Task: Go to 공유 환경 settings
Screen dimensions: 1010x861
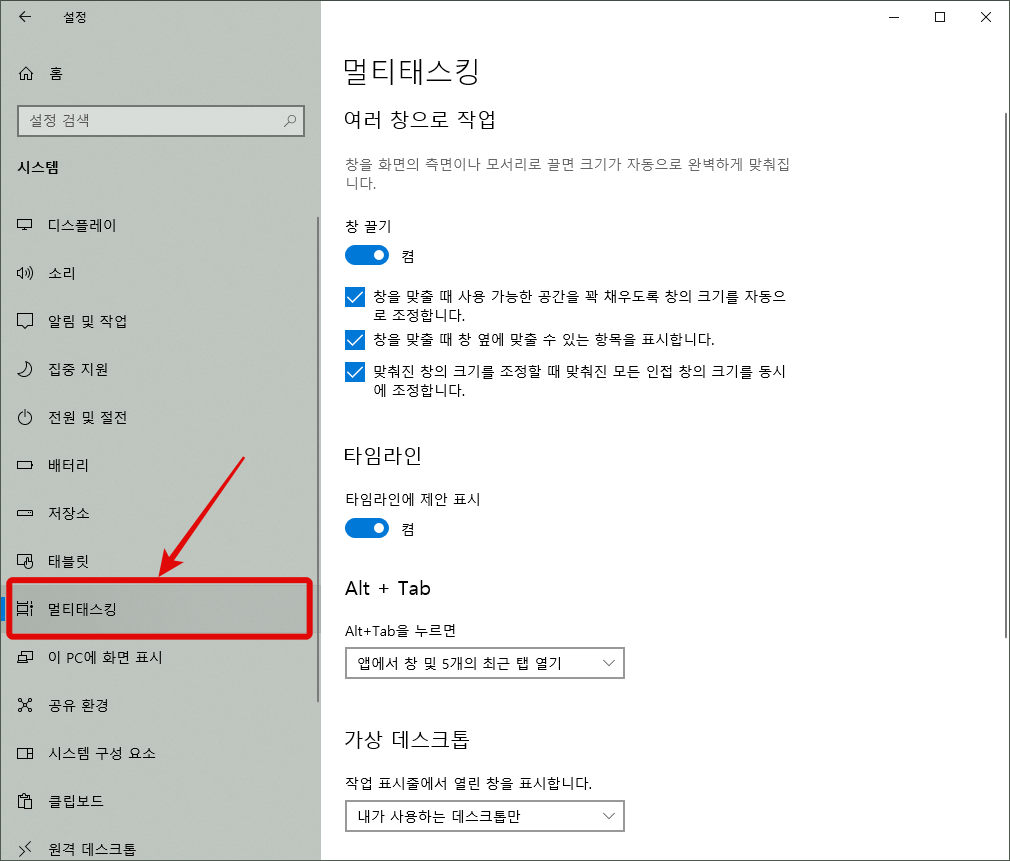Action: click(x=160, y=705)
